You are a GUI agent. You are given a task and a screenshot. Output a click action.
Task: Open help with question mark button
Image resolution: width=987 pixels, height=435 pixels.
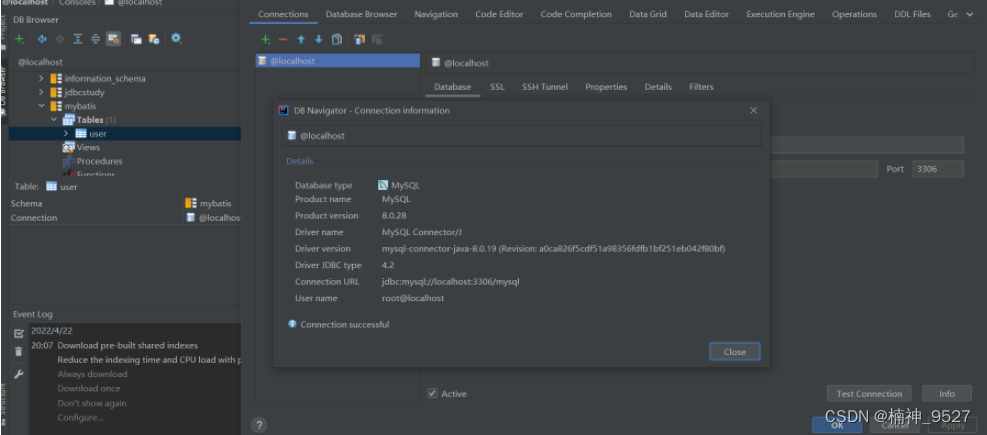tap(259, 425)
